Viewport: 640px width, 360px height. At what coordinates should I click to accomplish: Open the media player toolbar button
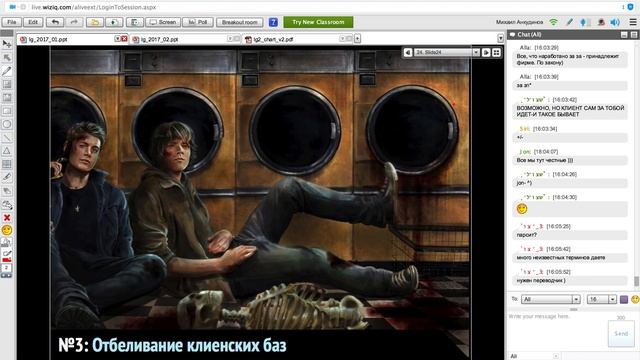click(x=114, y=22)
